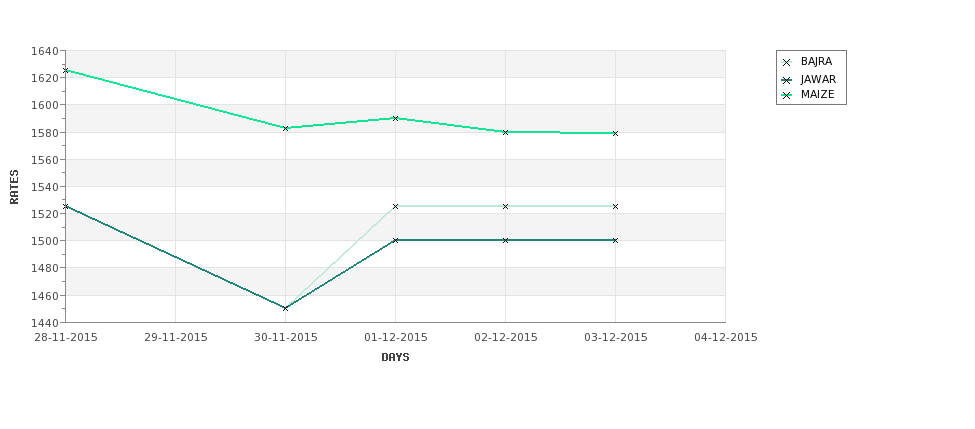Click the 1640 y-axis tick label
This screenshot has height=429, width=975.
(44, 51)
